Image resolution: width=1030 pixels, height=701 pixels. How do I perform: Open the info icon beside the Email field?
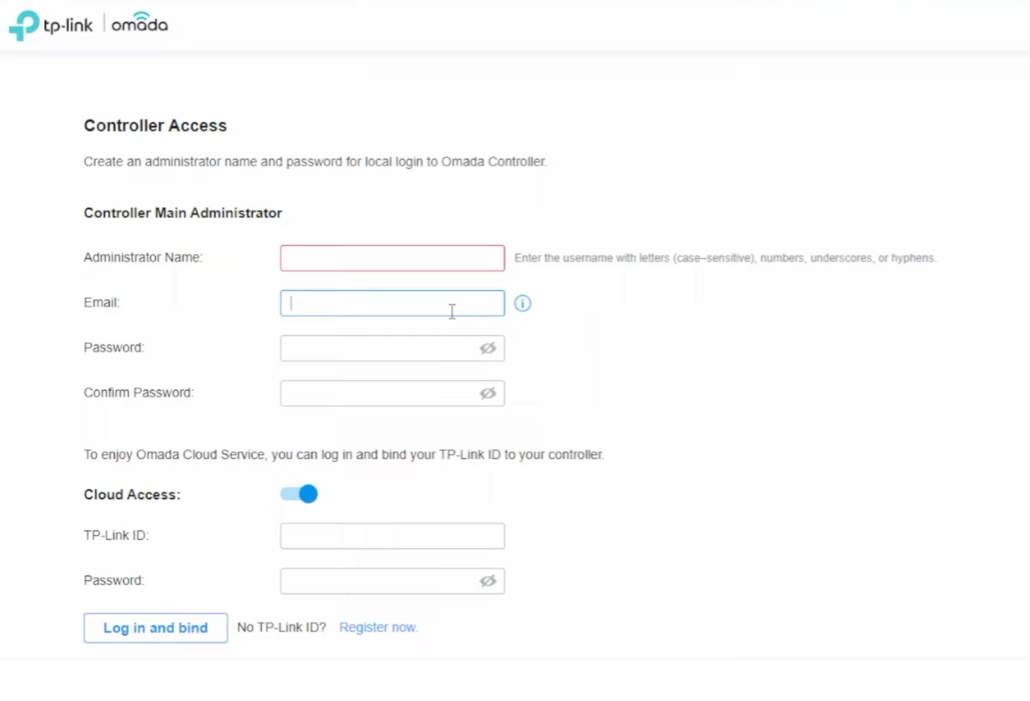click(x=522, y=303)
